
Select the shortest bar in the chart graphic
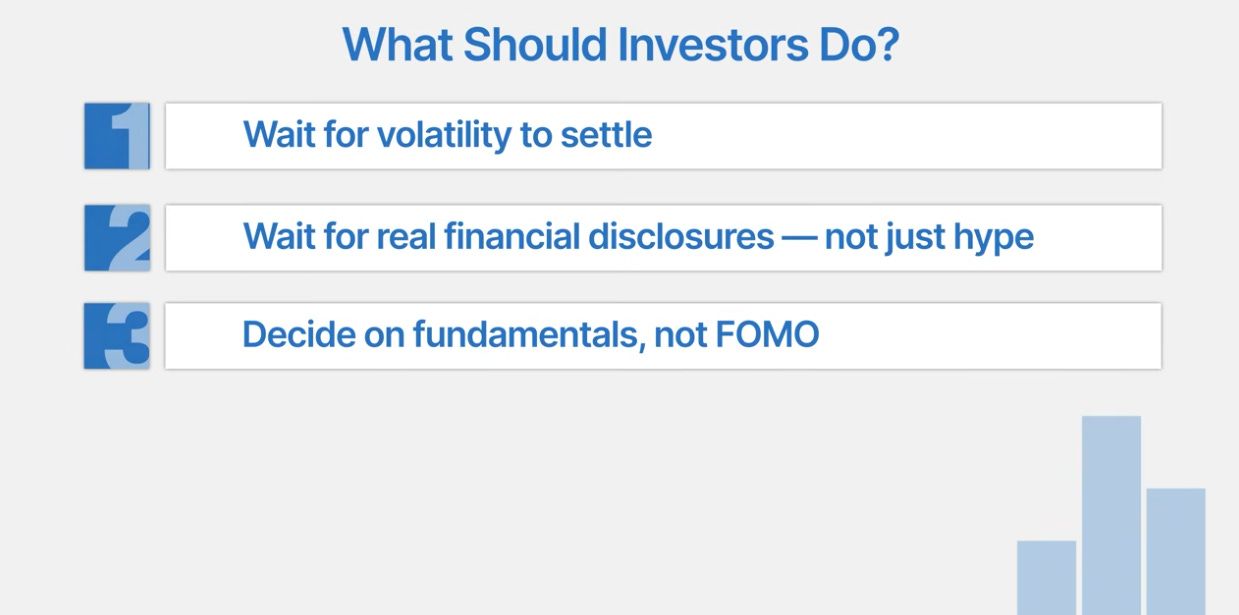1047,578
